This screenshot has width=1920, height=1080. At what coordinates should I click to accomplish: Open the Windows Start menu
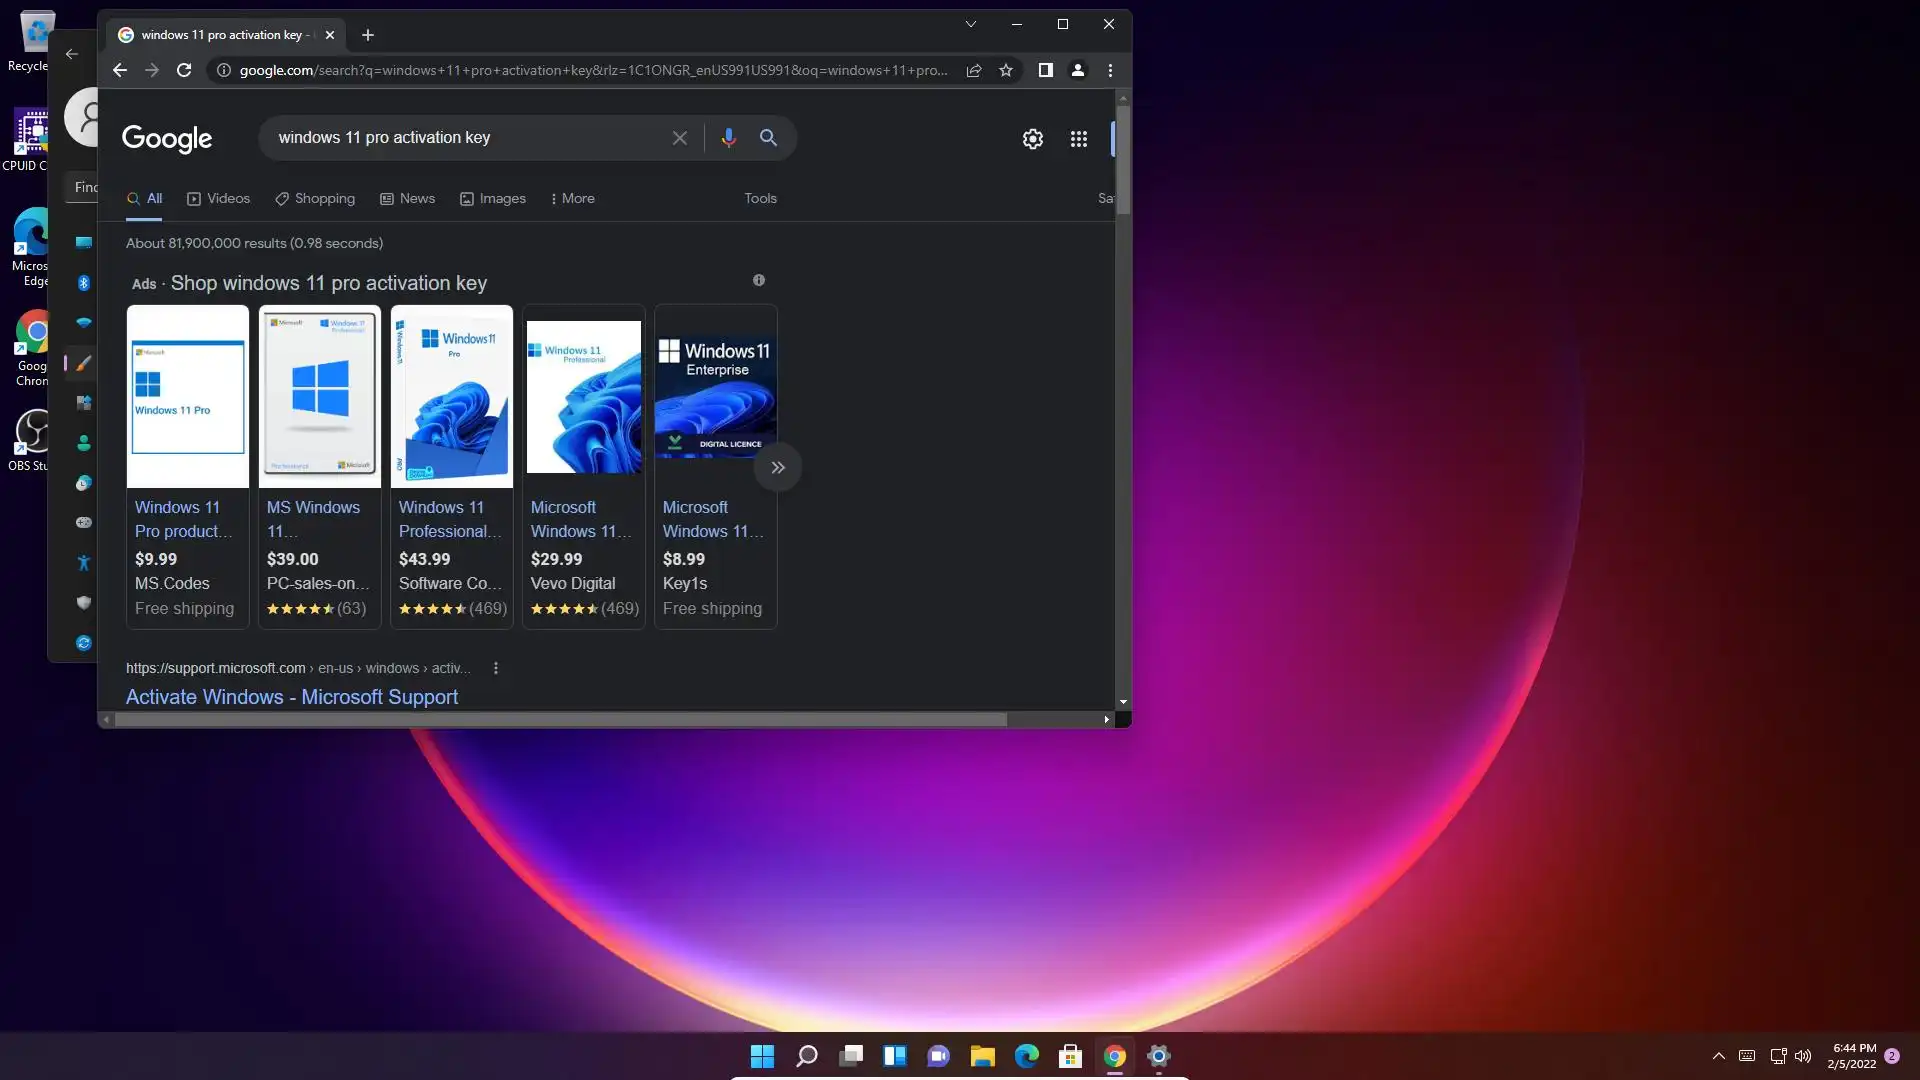[x=762, y=1056]
